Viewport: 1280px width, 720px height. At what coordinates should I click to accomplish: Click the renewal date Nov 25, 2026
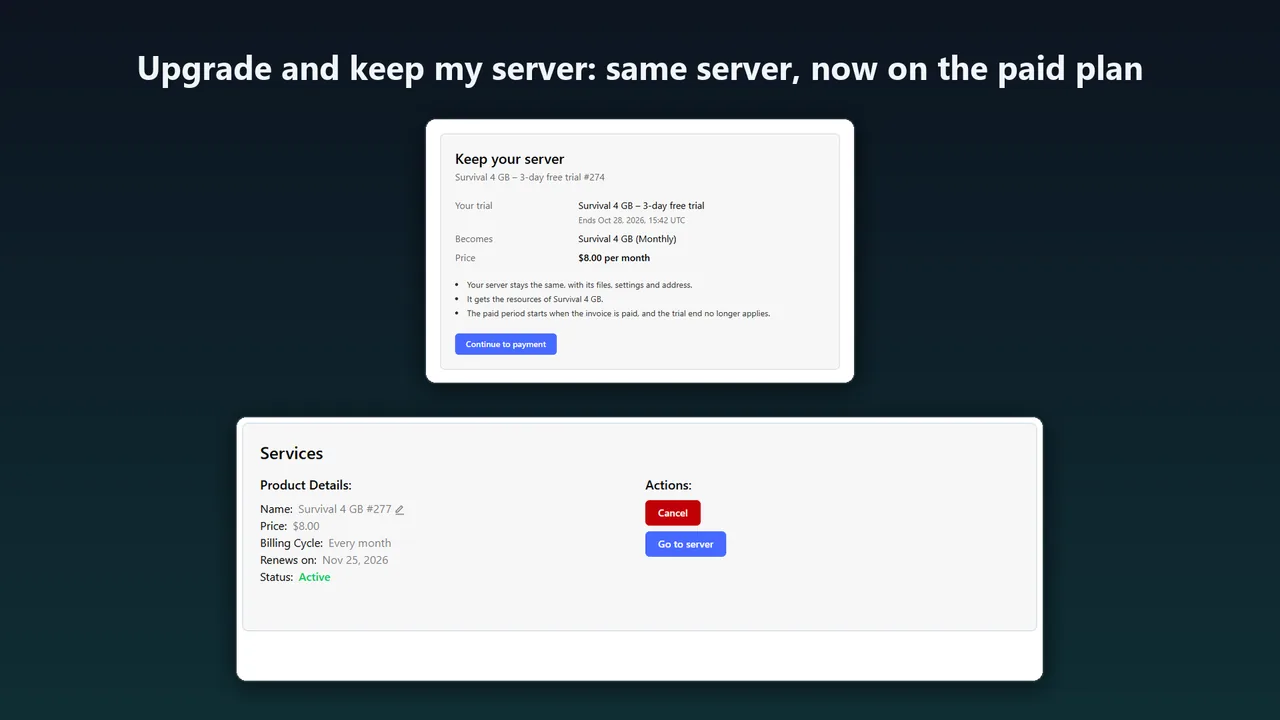(355, 560)
